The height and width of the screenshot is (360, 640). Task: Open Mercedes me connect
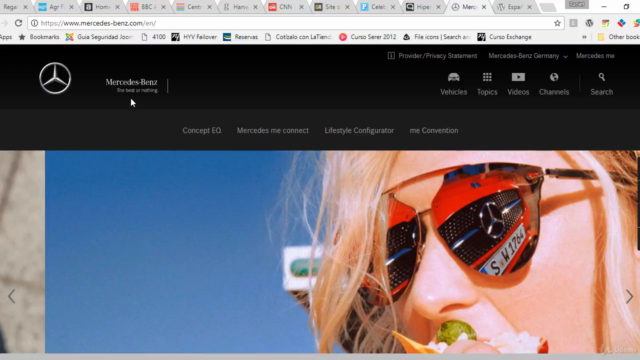tap(273, 131)
